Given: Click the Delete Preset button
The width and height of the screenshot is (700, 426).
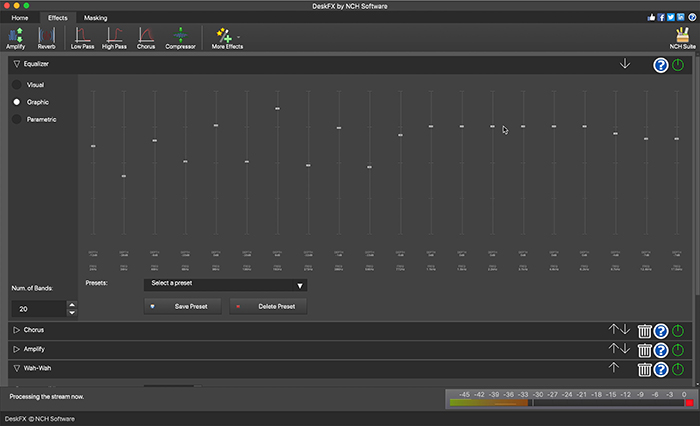Looking at the screenshot, I should (269, 306).
